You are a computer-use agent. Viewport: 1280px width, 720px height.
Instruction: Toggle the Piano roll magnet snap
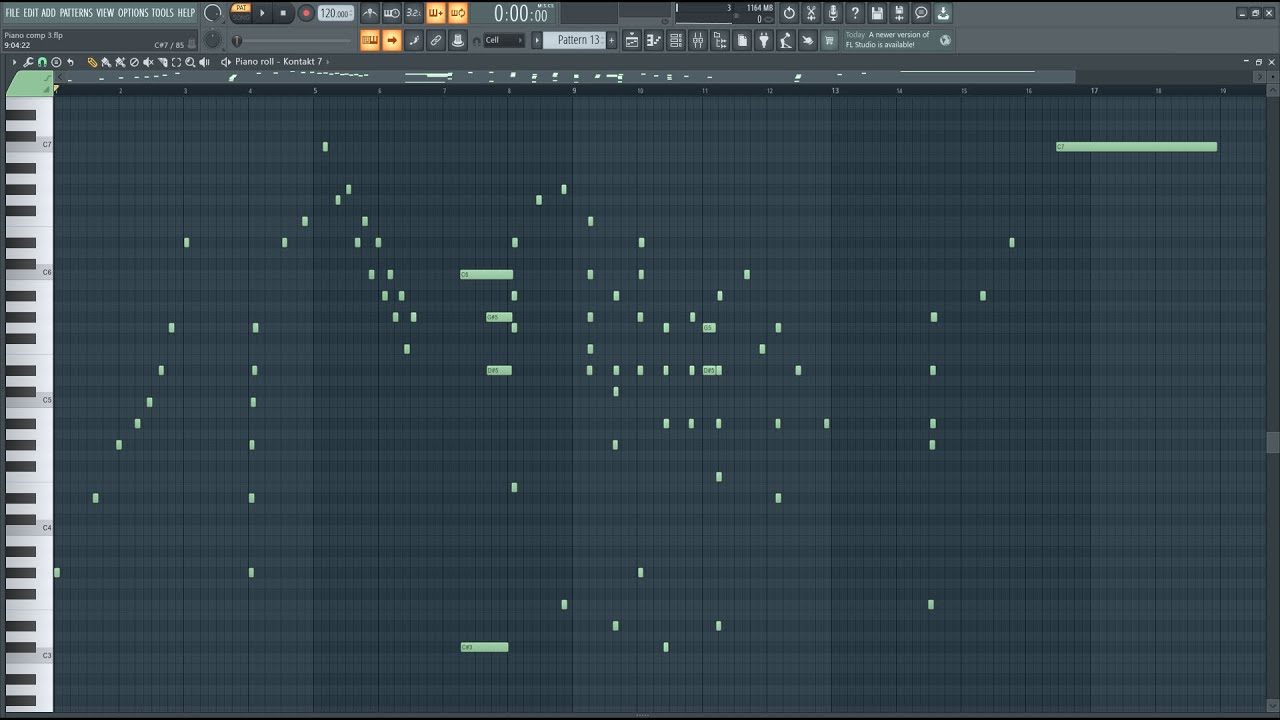click(42, 62)
